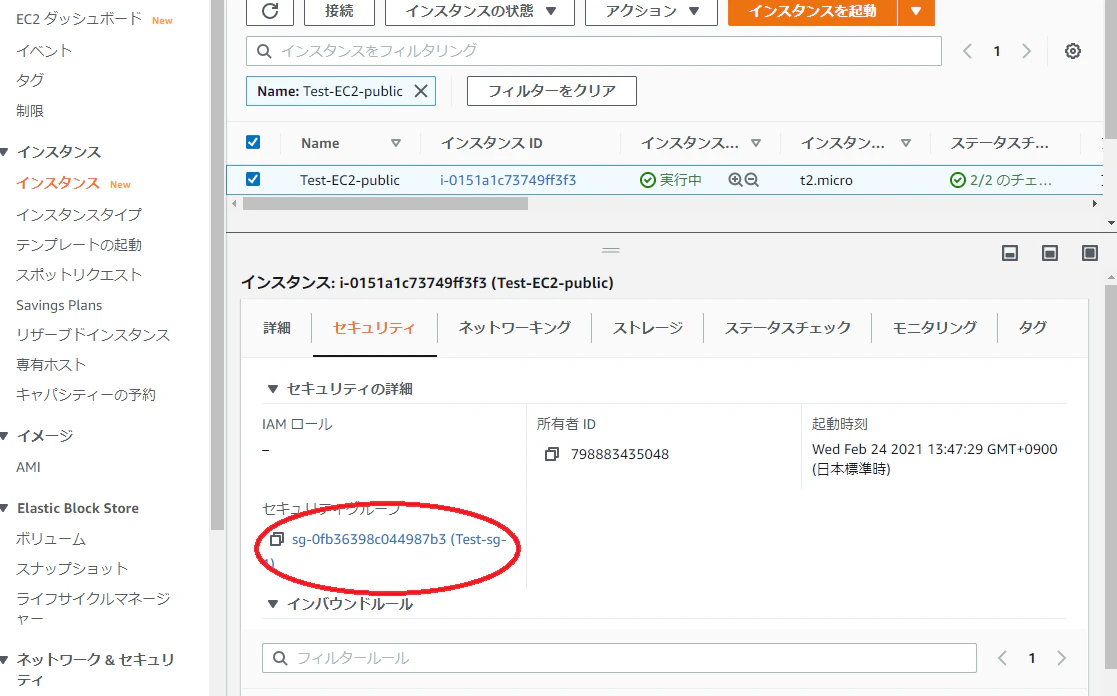The height and width of the screenshot is (696, 1117).
Task: Focus the フィルタールール search field
Action: point(619,658)
